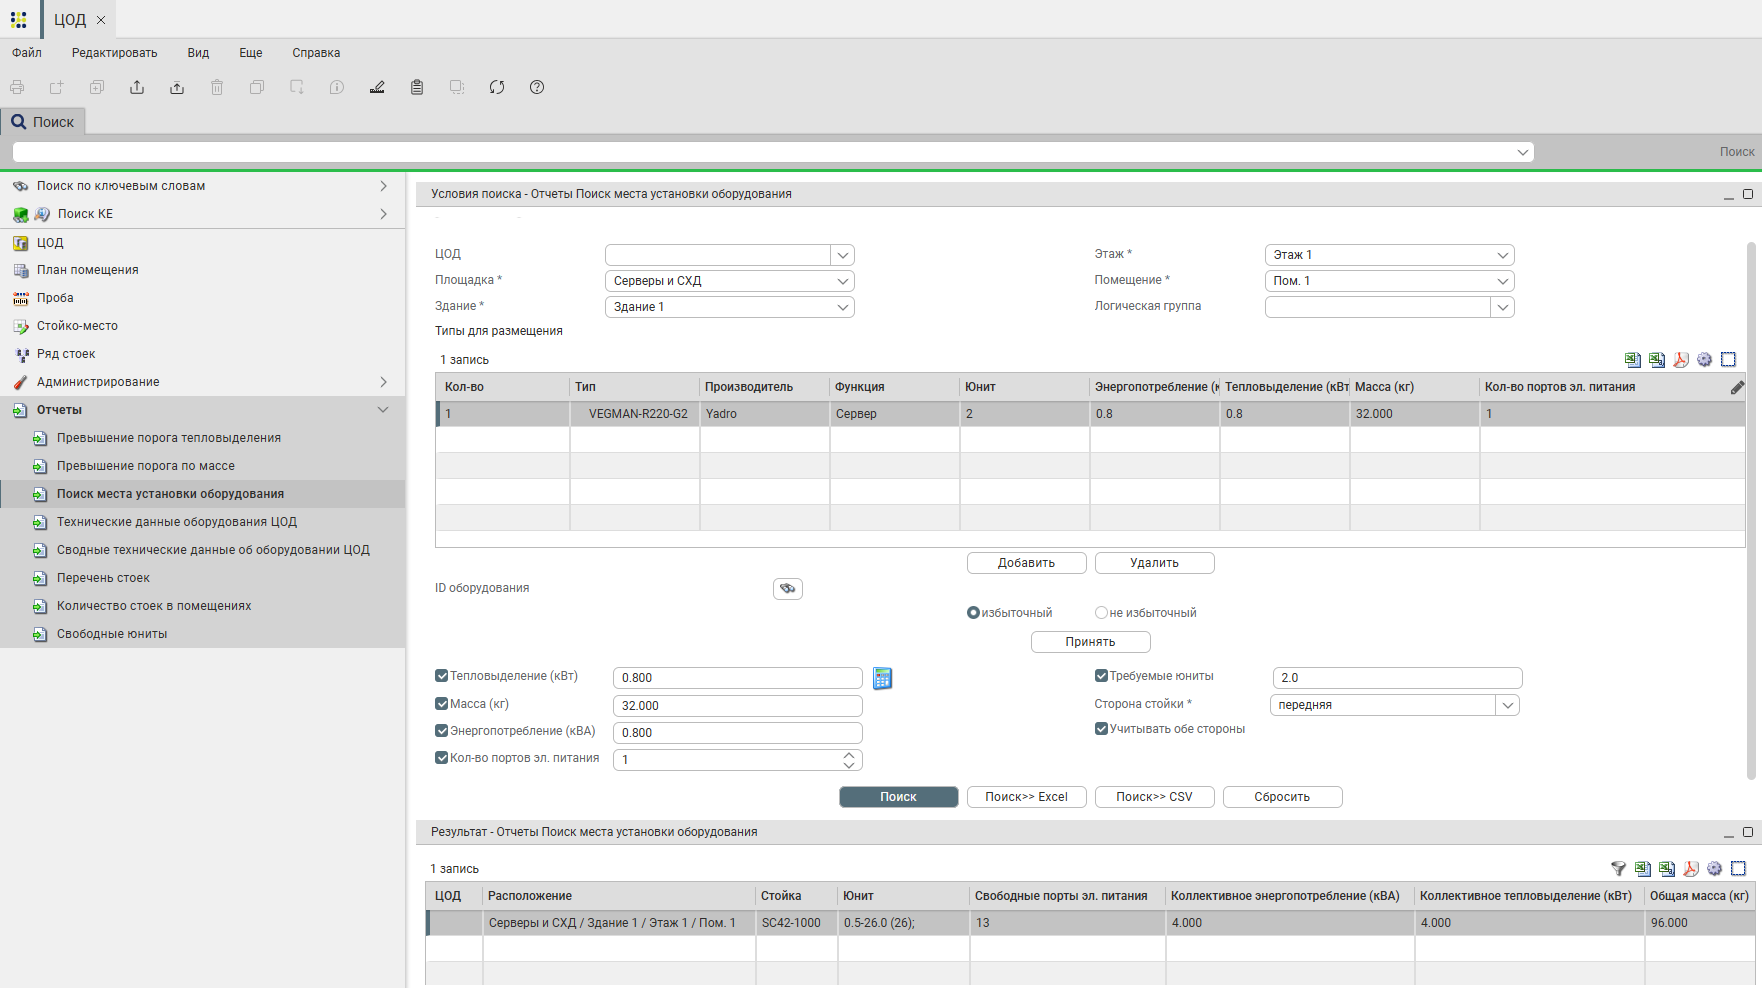Uncheck the Масса (кг) checkbox
This screenshot has height=988, width=1762.
point(442,704)
